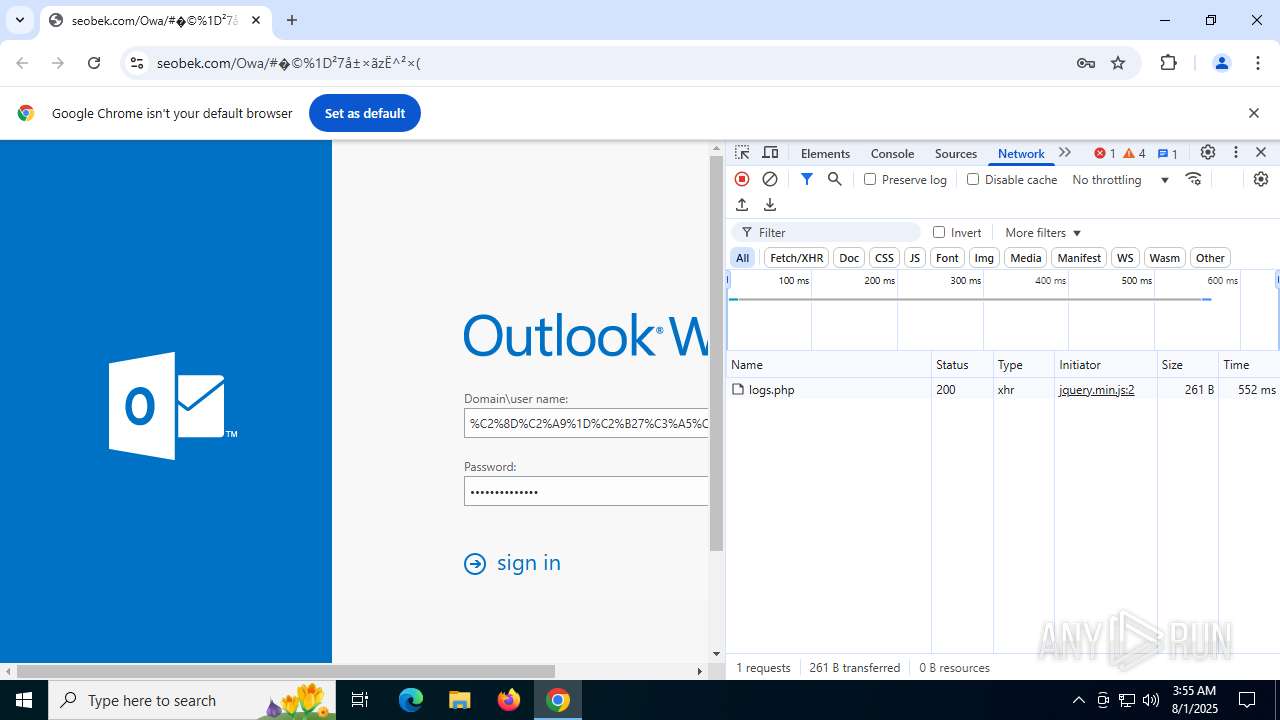Open the 1 issue indicator
The height and width of the screenshot is (720, 1280).
pos(1168,153)
